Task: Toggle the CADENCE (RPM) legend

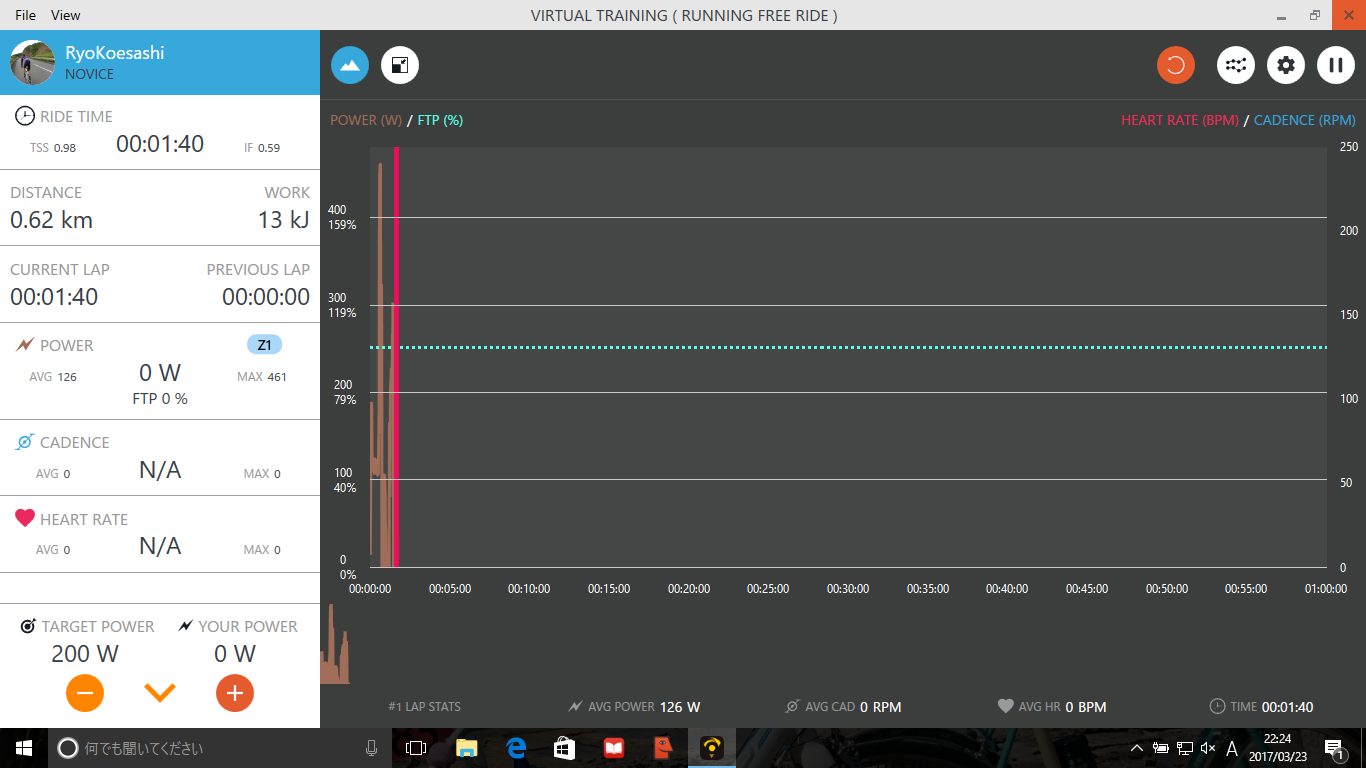Action: click(x=1305, y=120)
